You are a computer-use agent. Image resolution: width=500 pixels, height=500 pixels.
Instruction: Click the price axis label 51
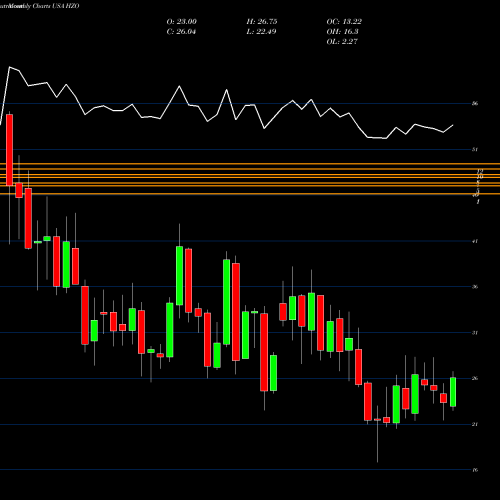[x=475, y=149]
